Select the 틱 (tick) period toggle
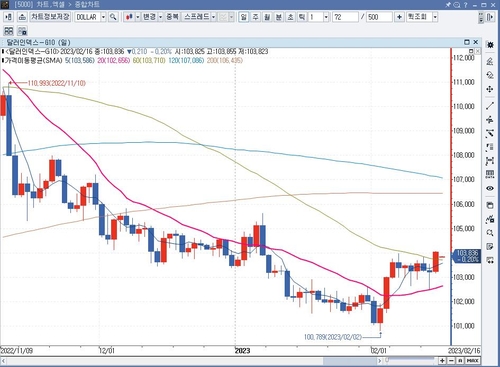The width and height of the screenshot is (500, 367). pos(302,17)
